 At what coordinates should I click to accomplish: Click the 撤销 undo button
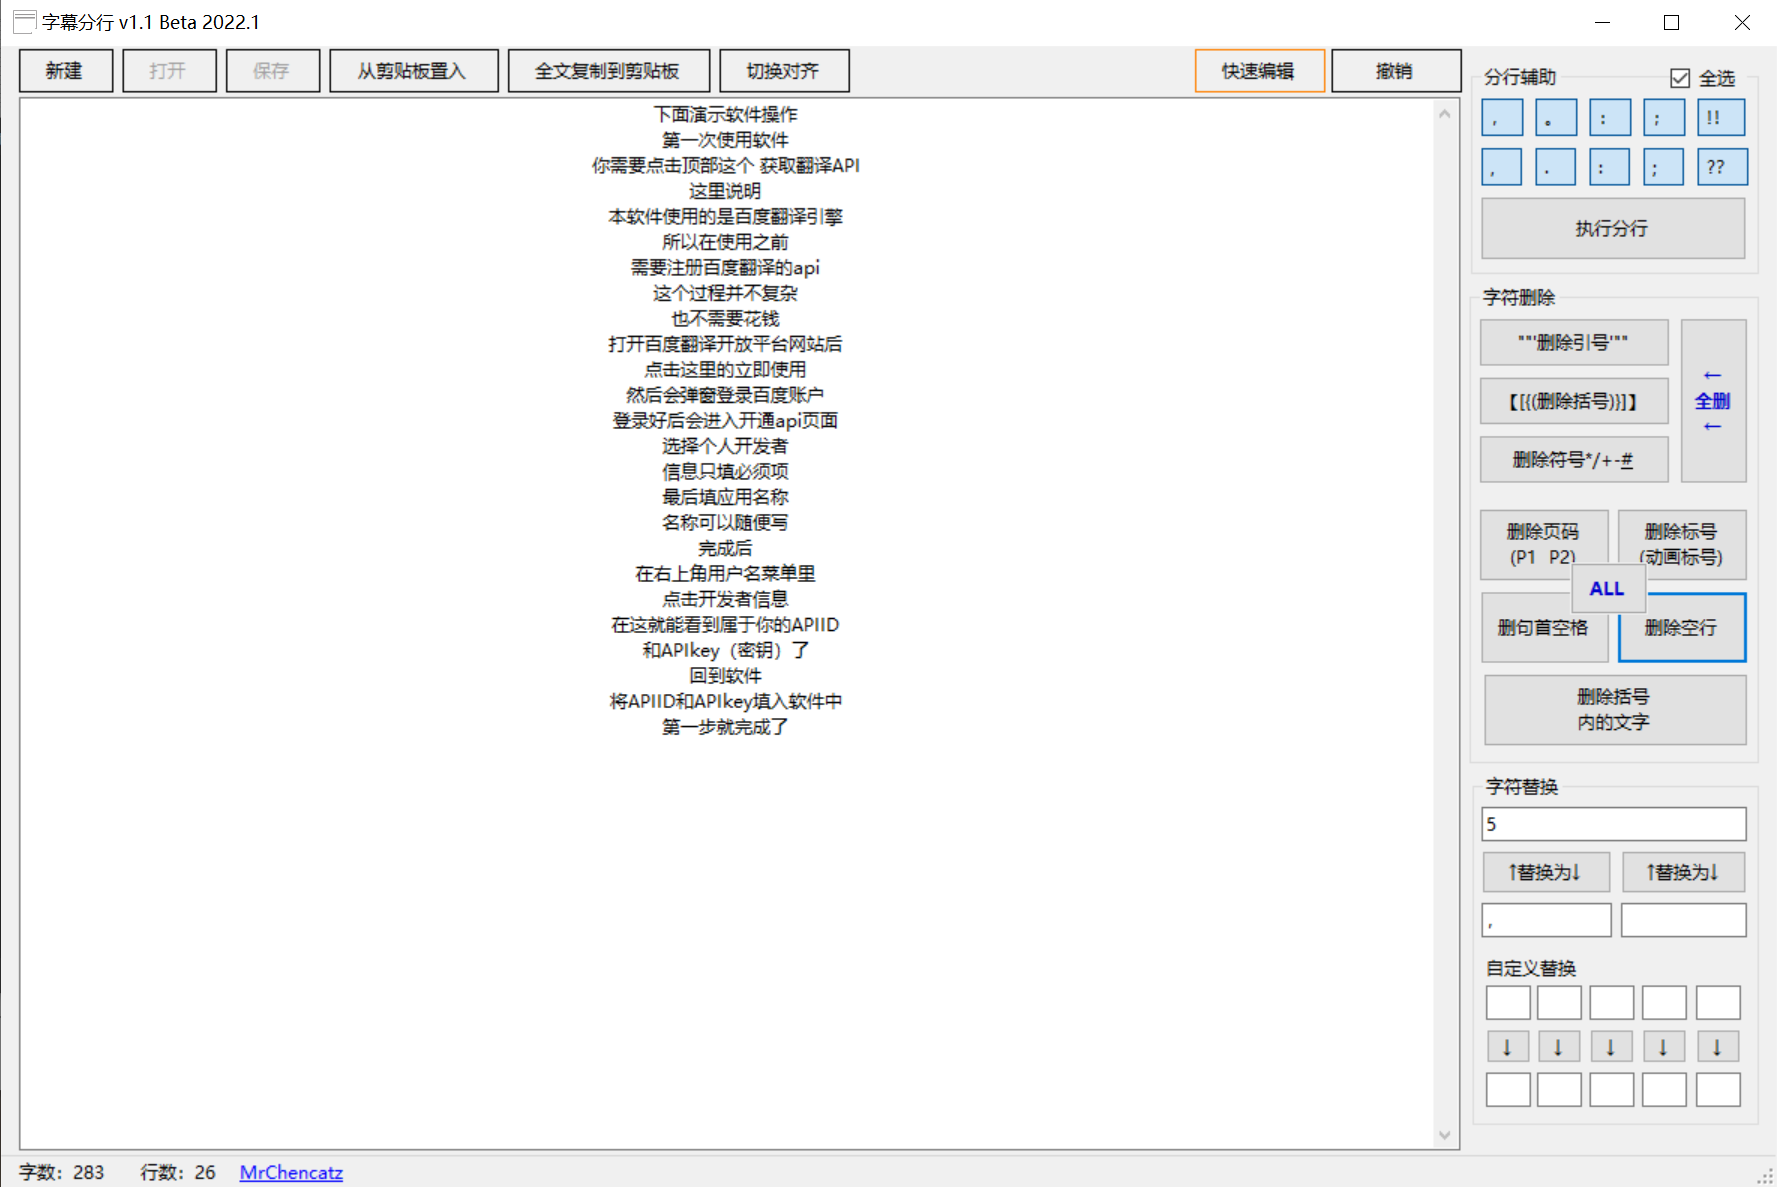(x=1396, y=71)
